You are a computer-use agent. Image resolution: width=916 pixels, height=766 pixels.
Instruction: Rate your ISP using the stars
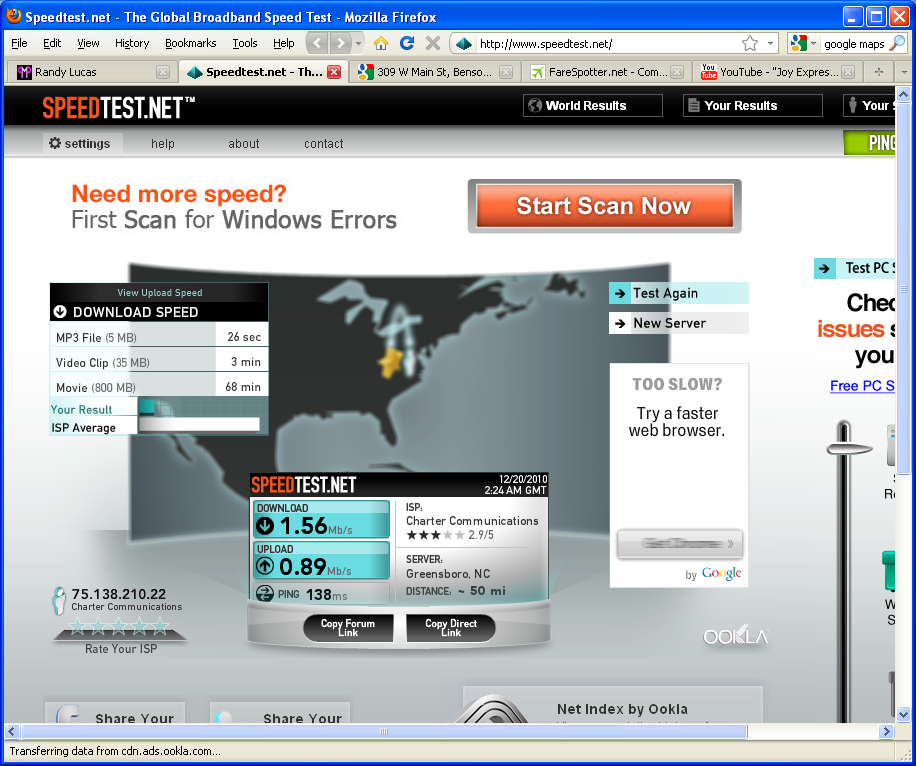coord(119,628)
